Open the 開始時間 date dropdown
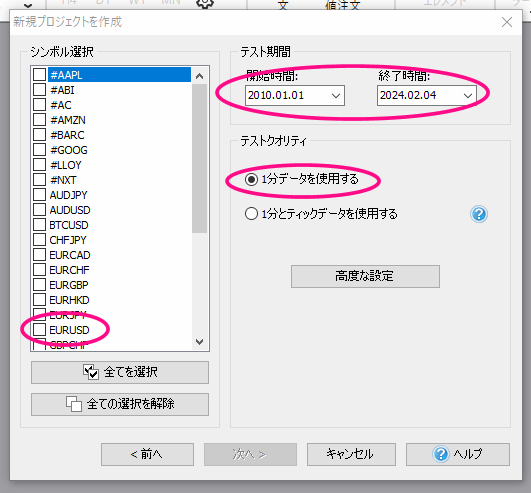531x493 pixels. tap(336, 95)
